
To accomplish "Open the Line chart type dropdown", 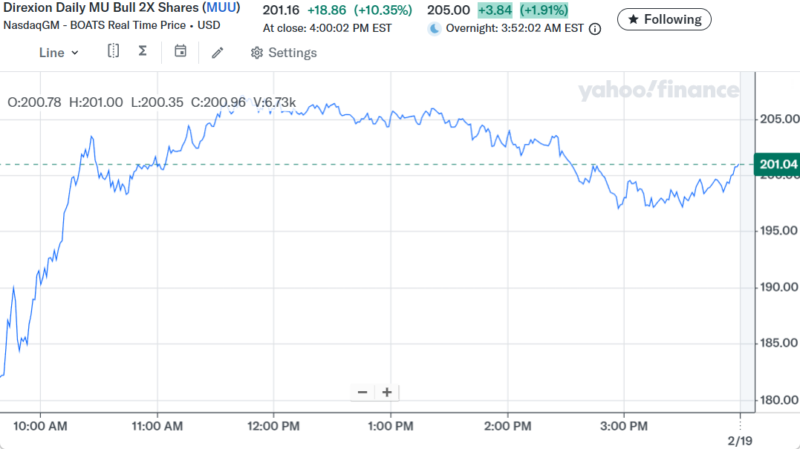I will pyautogui.click(x=58, y=52).
